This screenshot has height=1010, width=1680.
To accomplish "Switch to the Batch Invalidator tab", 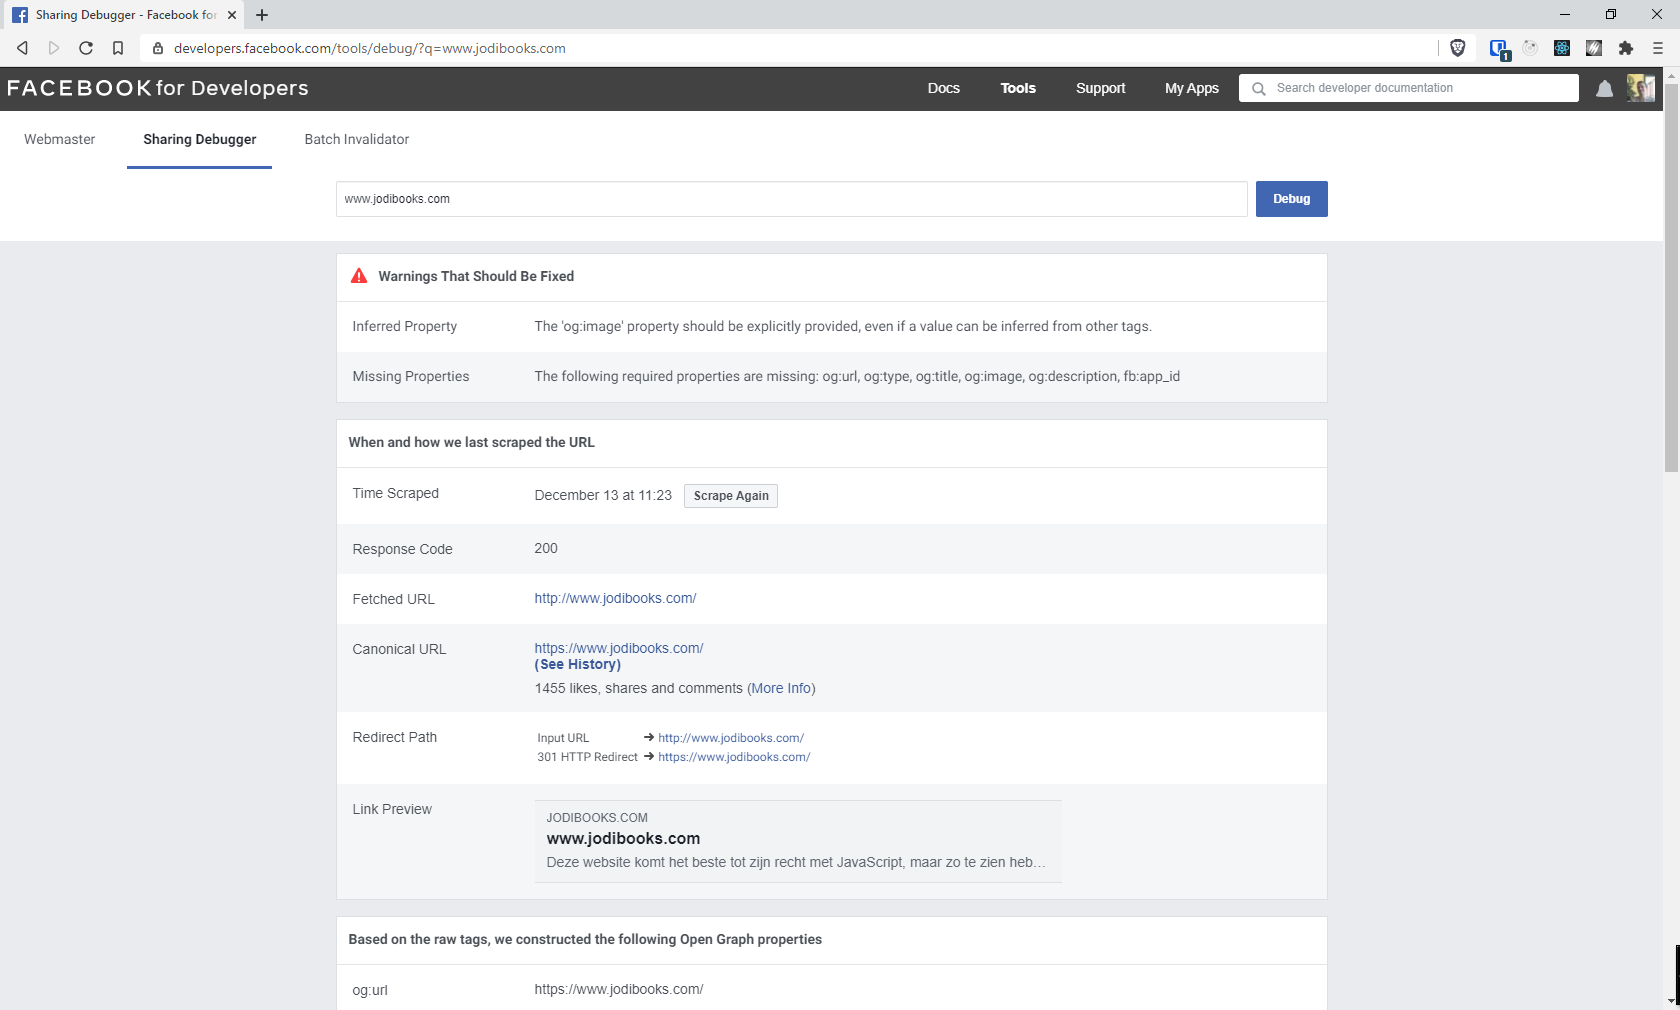I will (x=357, y=139).
